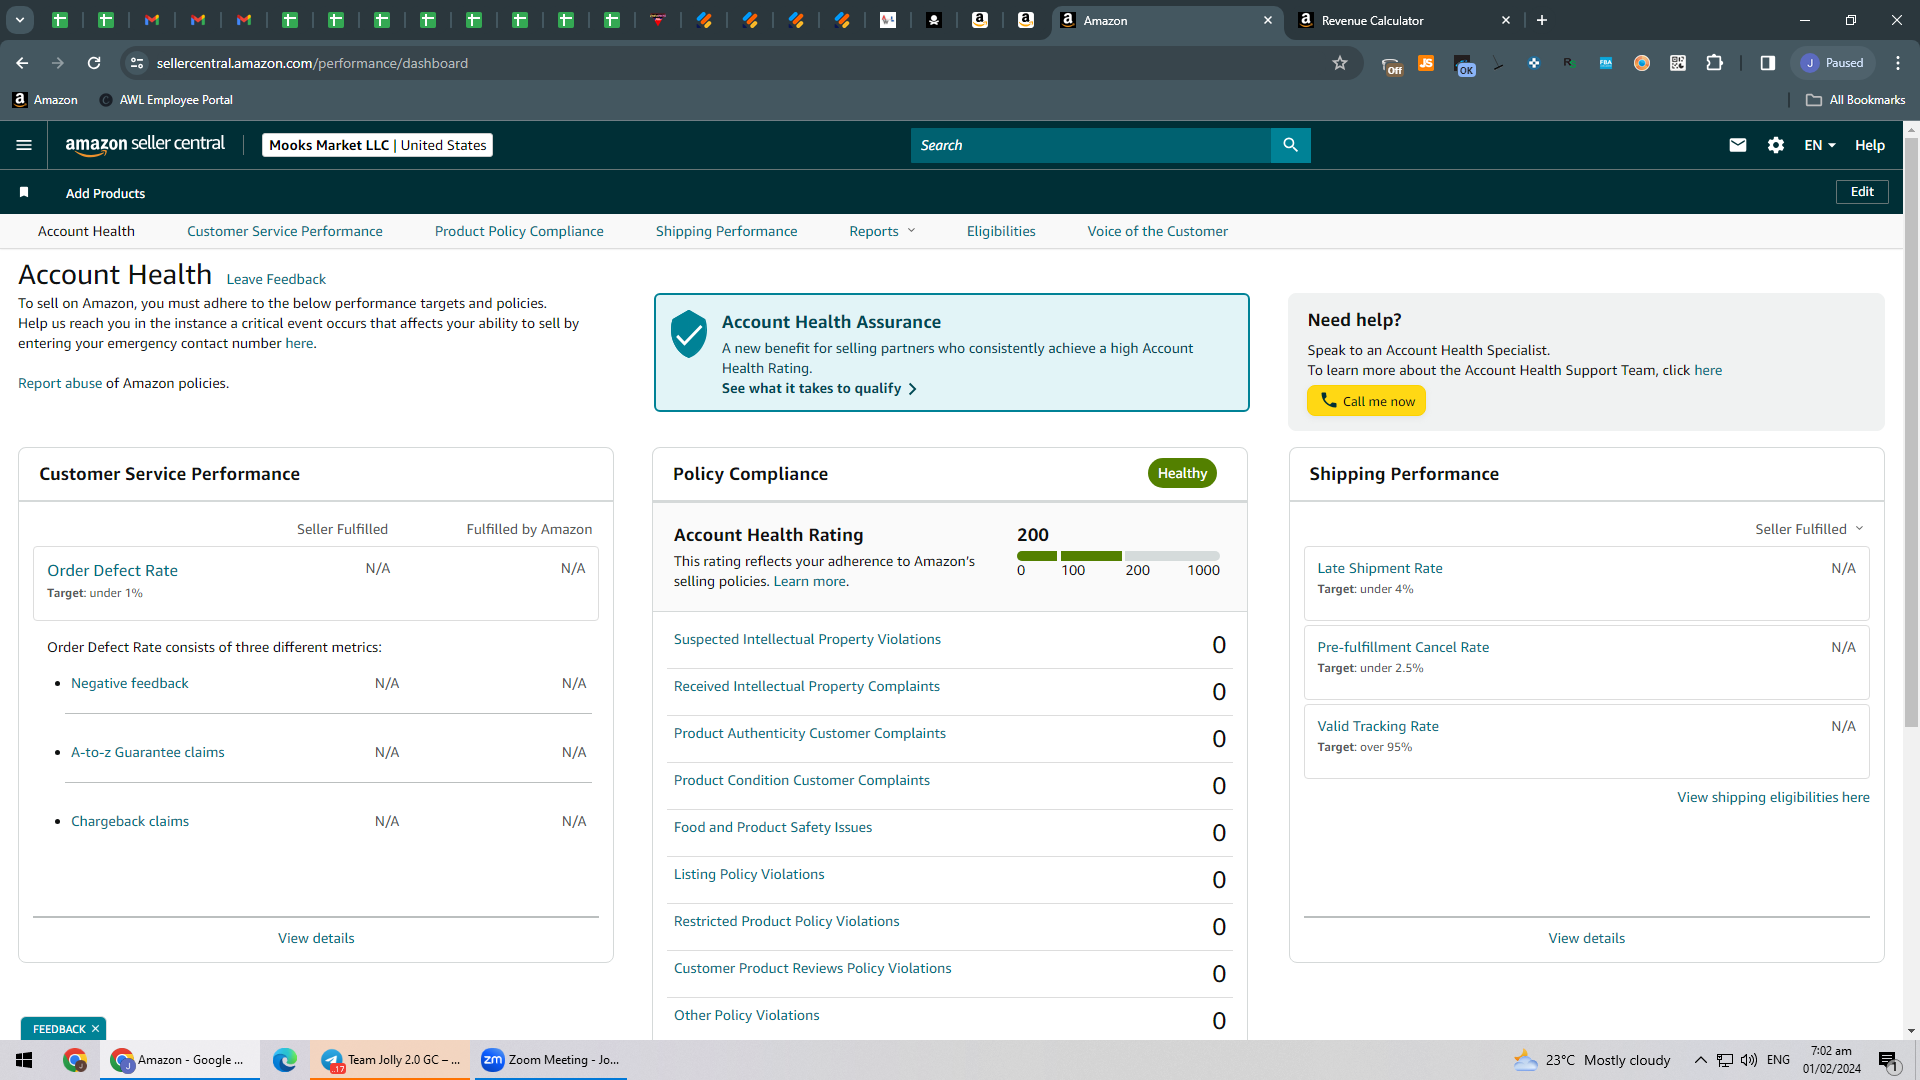Open a new browser tab with plus

(1542, 20)
